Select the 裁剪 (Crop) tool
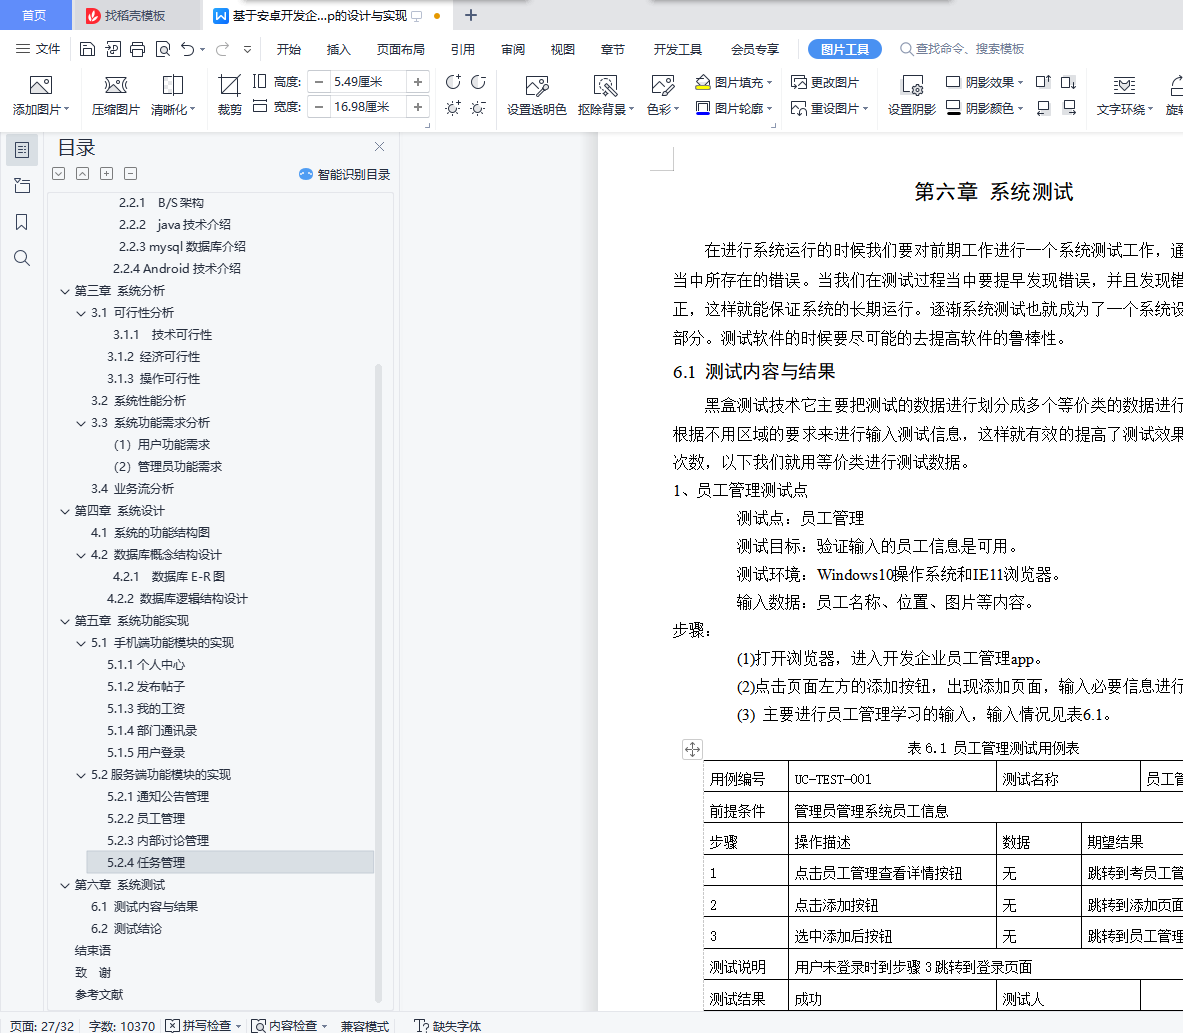 click(x=229, y=95)
